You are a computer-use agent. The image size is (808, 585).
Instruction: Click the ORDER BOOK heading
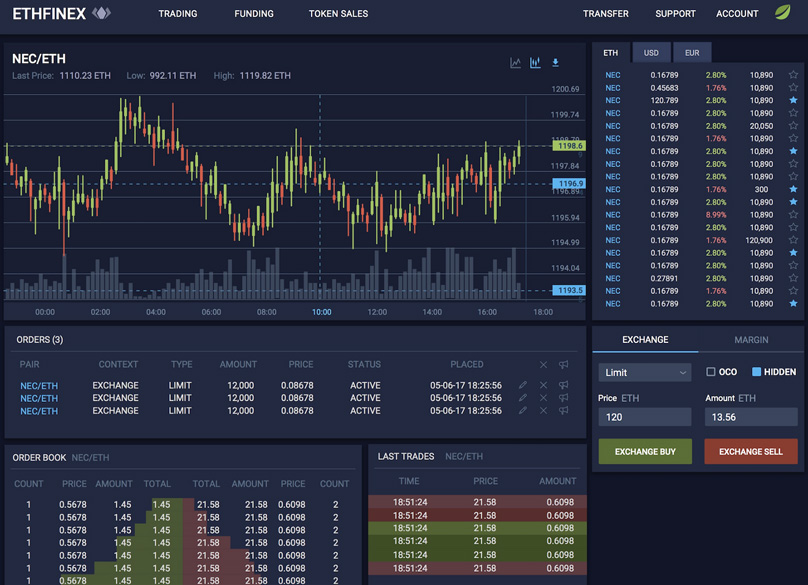(x=39, y=458)
